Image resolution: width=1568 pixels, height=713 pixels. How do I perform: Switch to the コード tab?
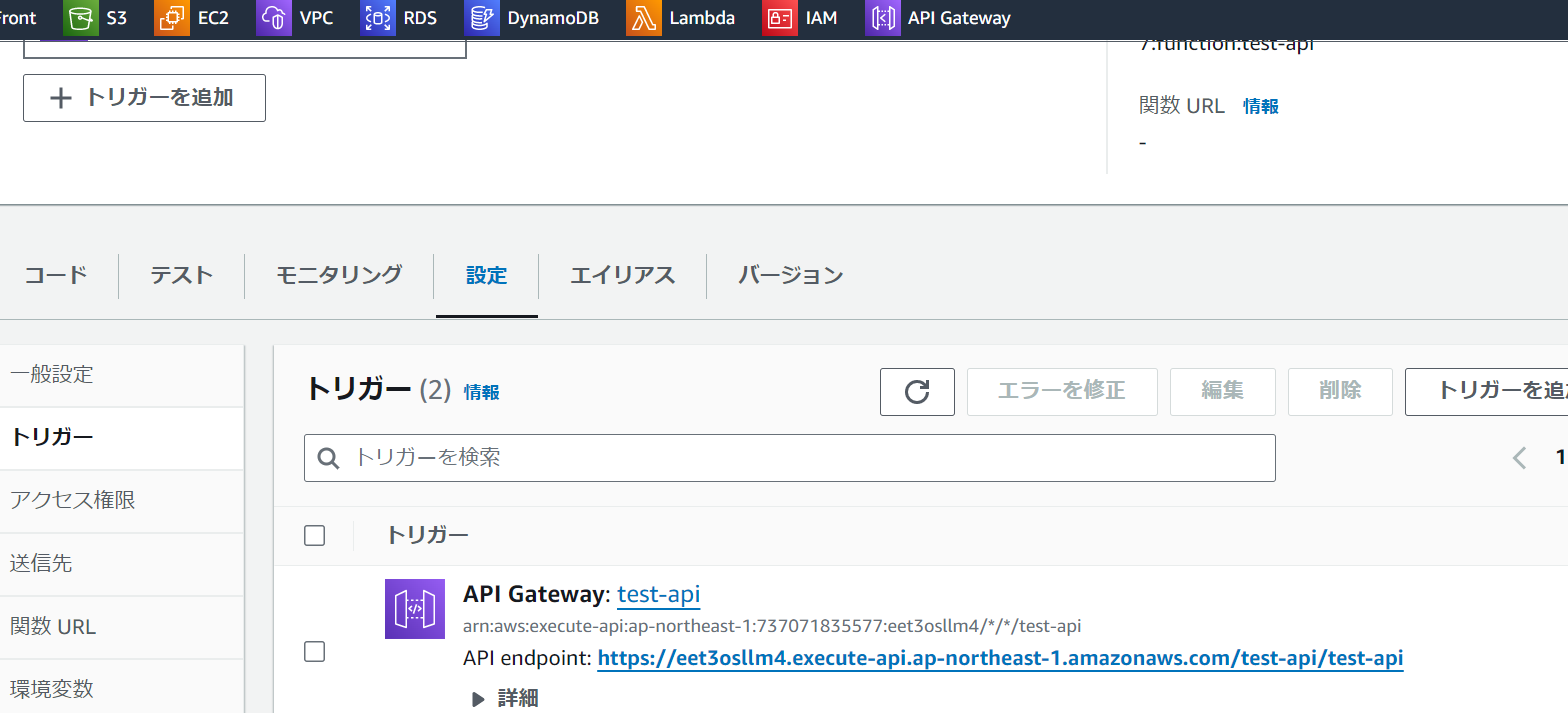tap(56, 275)
